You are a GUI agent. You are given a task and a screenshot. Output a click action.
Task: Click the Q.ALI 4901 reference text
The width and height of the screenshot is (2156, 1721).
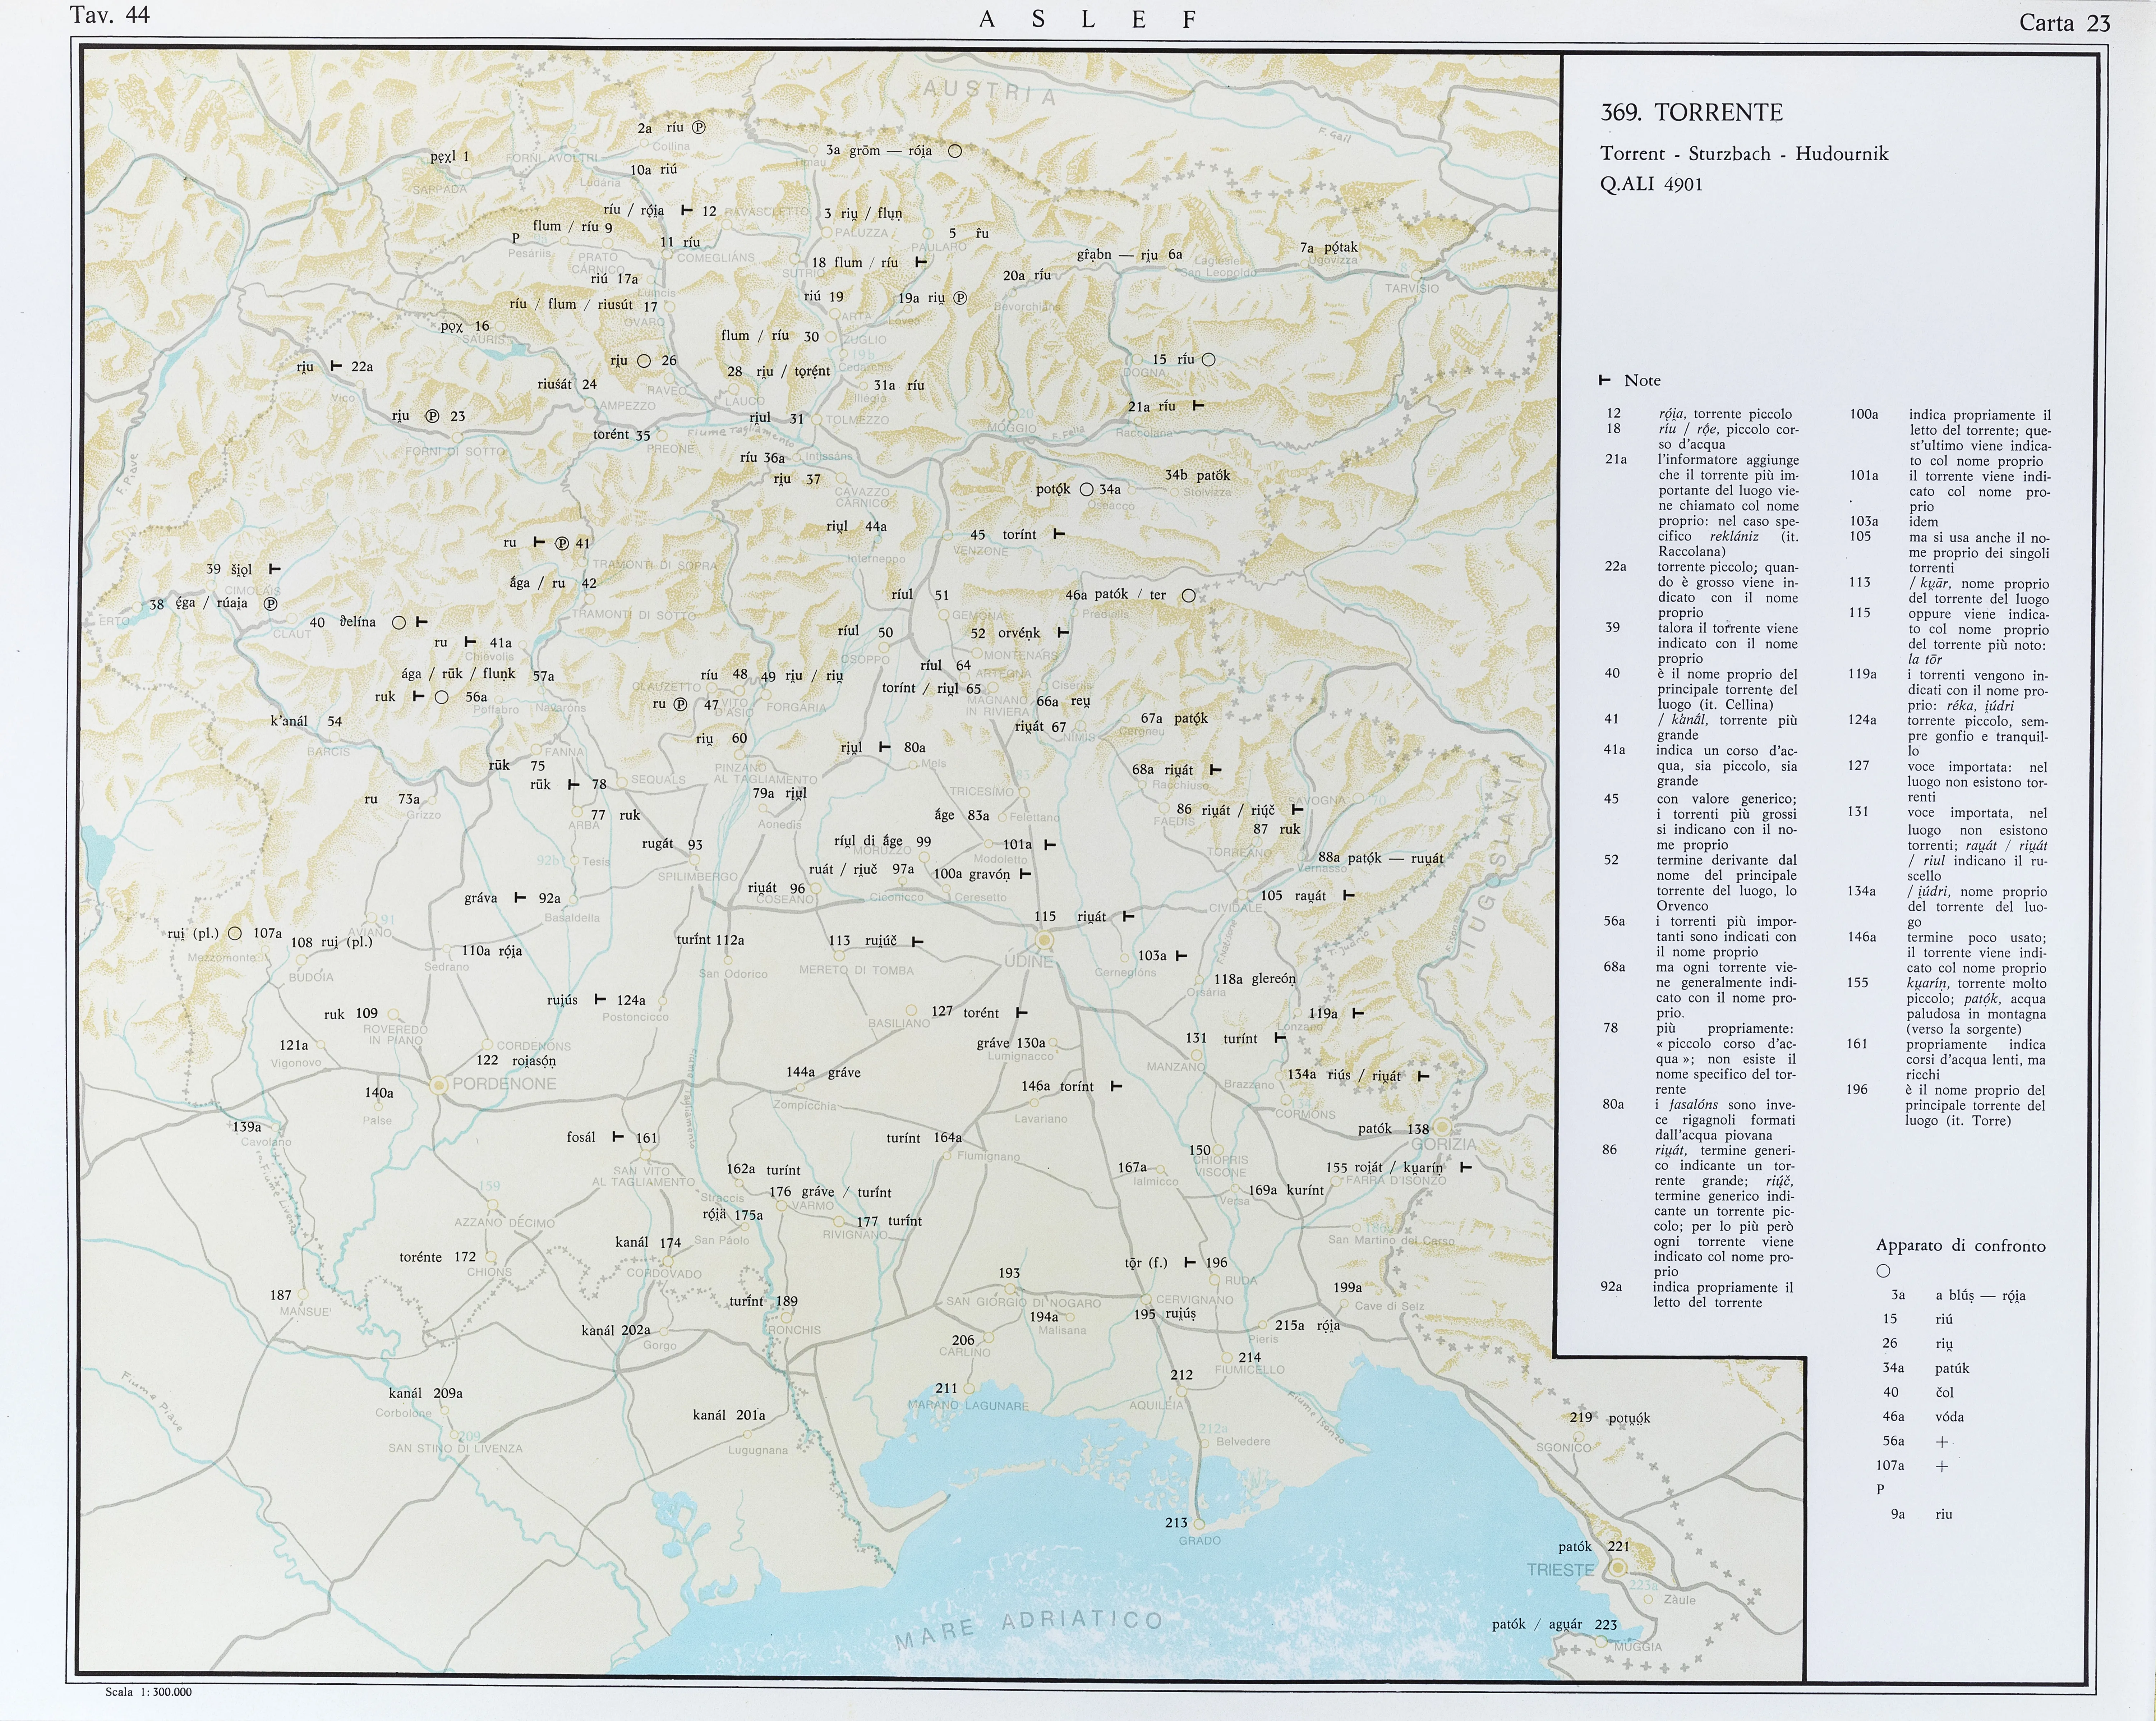point(1651,184)
